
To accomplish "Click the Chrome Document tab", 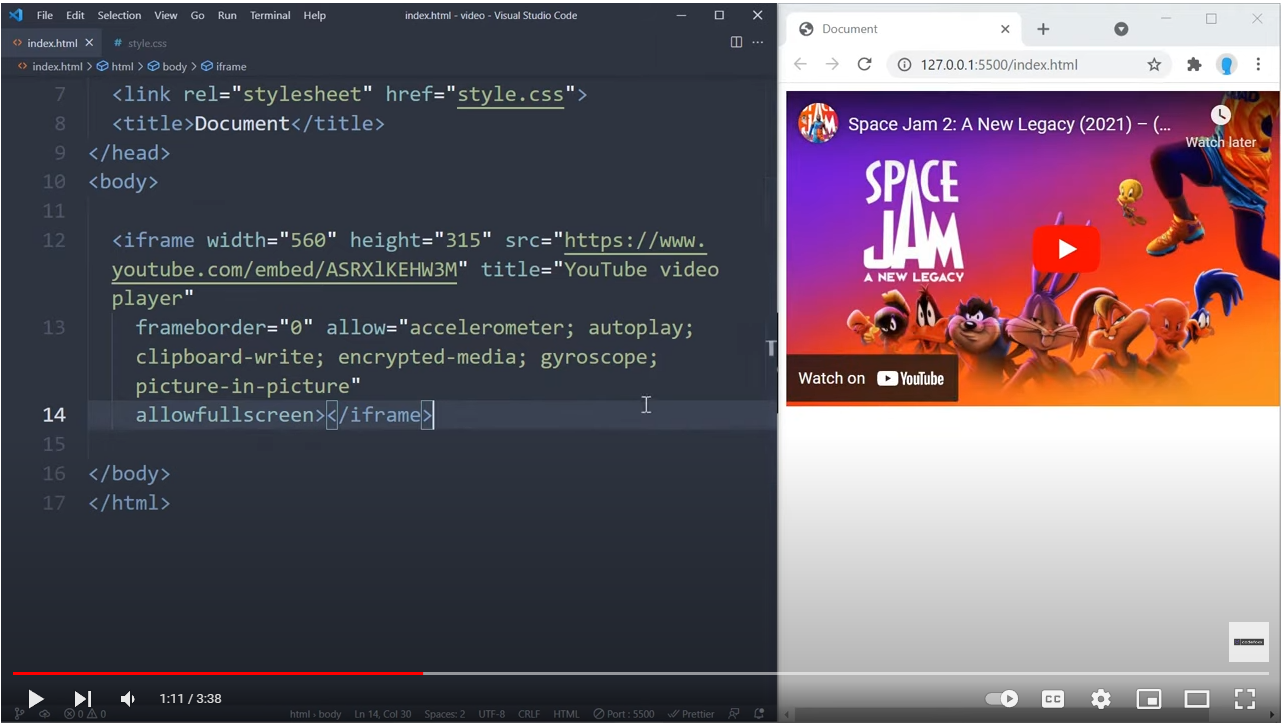I will coord(903,29).
